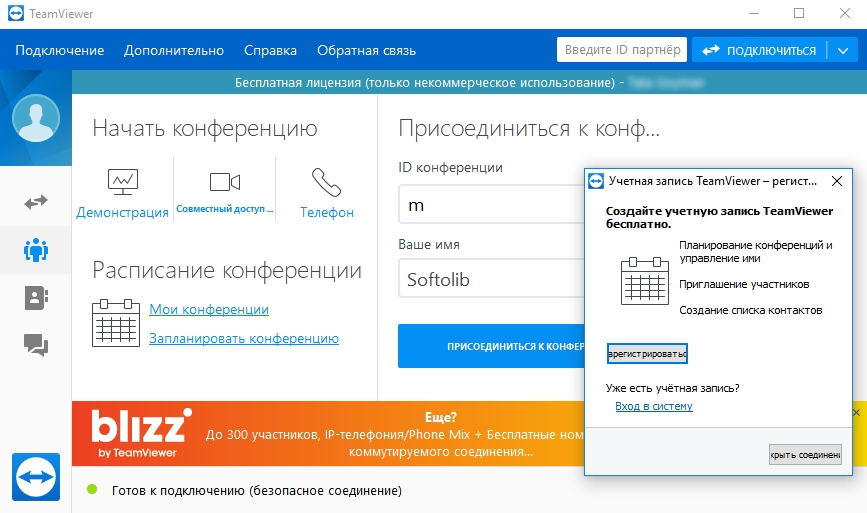Start a Телефон phone conference
This screenshot has height=513, width=867.
pos(327,193)
